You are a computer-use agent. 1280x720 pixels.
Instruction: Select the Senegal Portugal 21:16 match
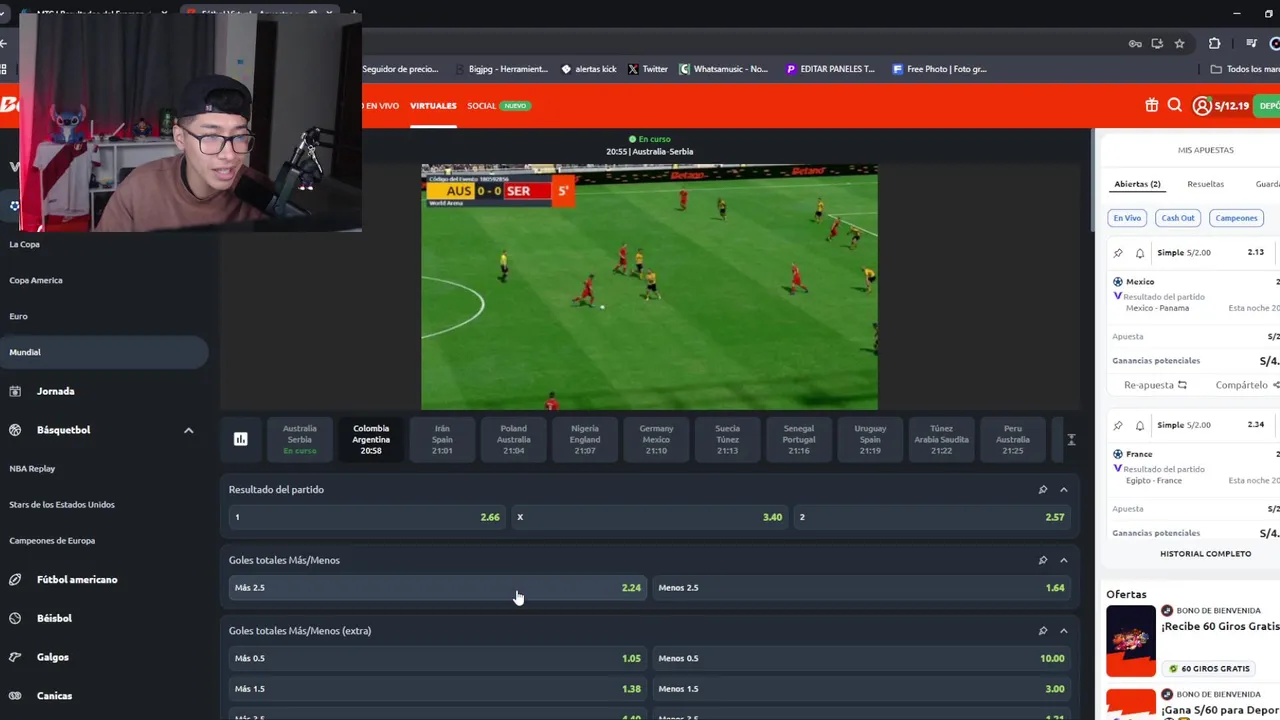coord(799,439)
